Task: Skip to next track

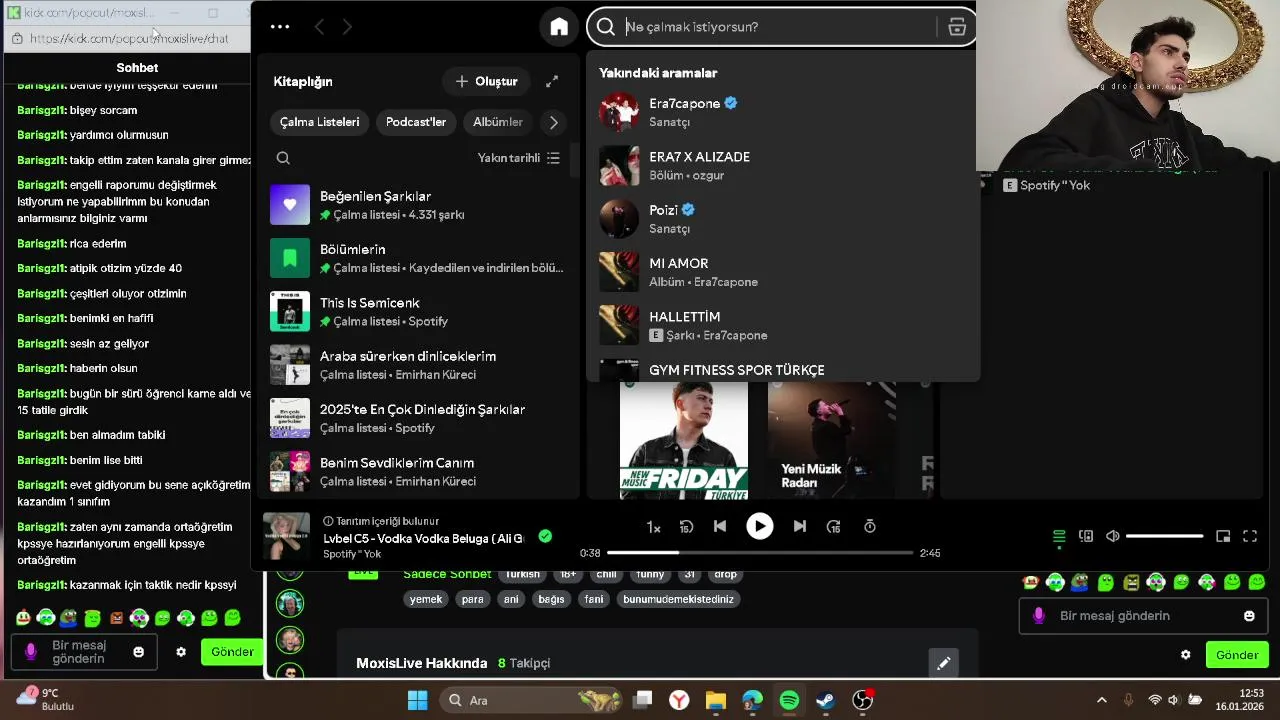Action: (x=799, y=527)
